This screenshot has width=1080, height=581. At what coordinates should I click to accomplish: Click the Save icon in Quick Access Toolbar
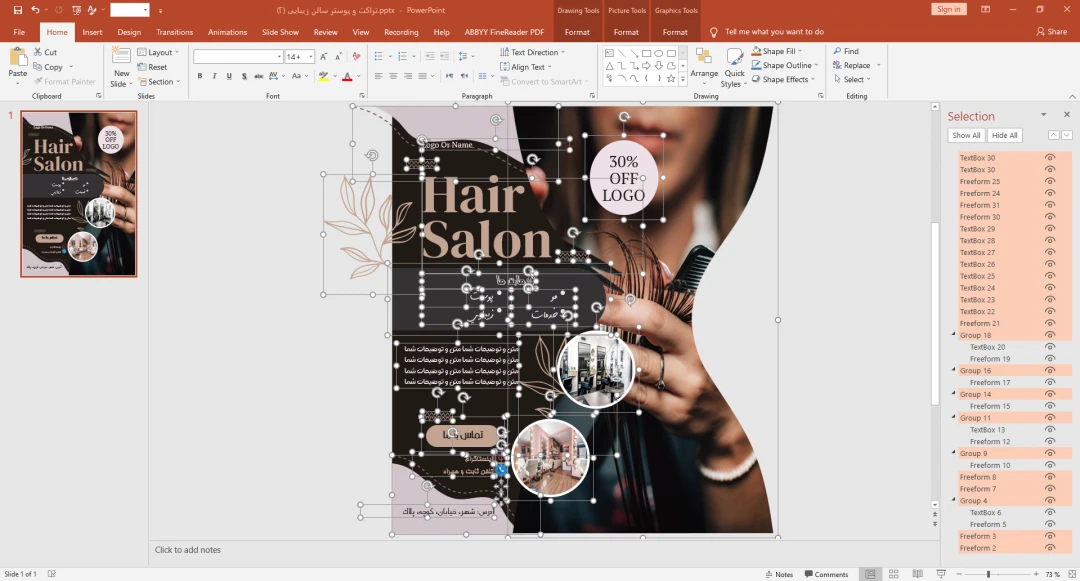(x=18, y=9)
